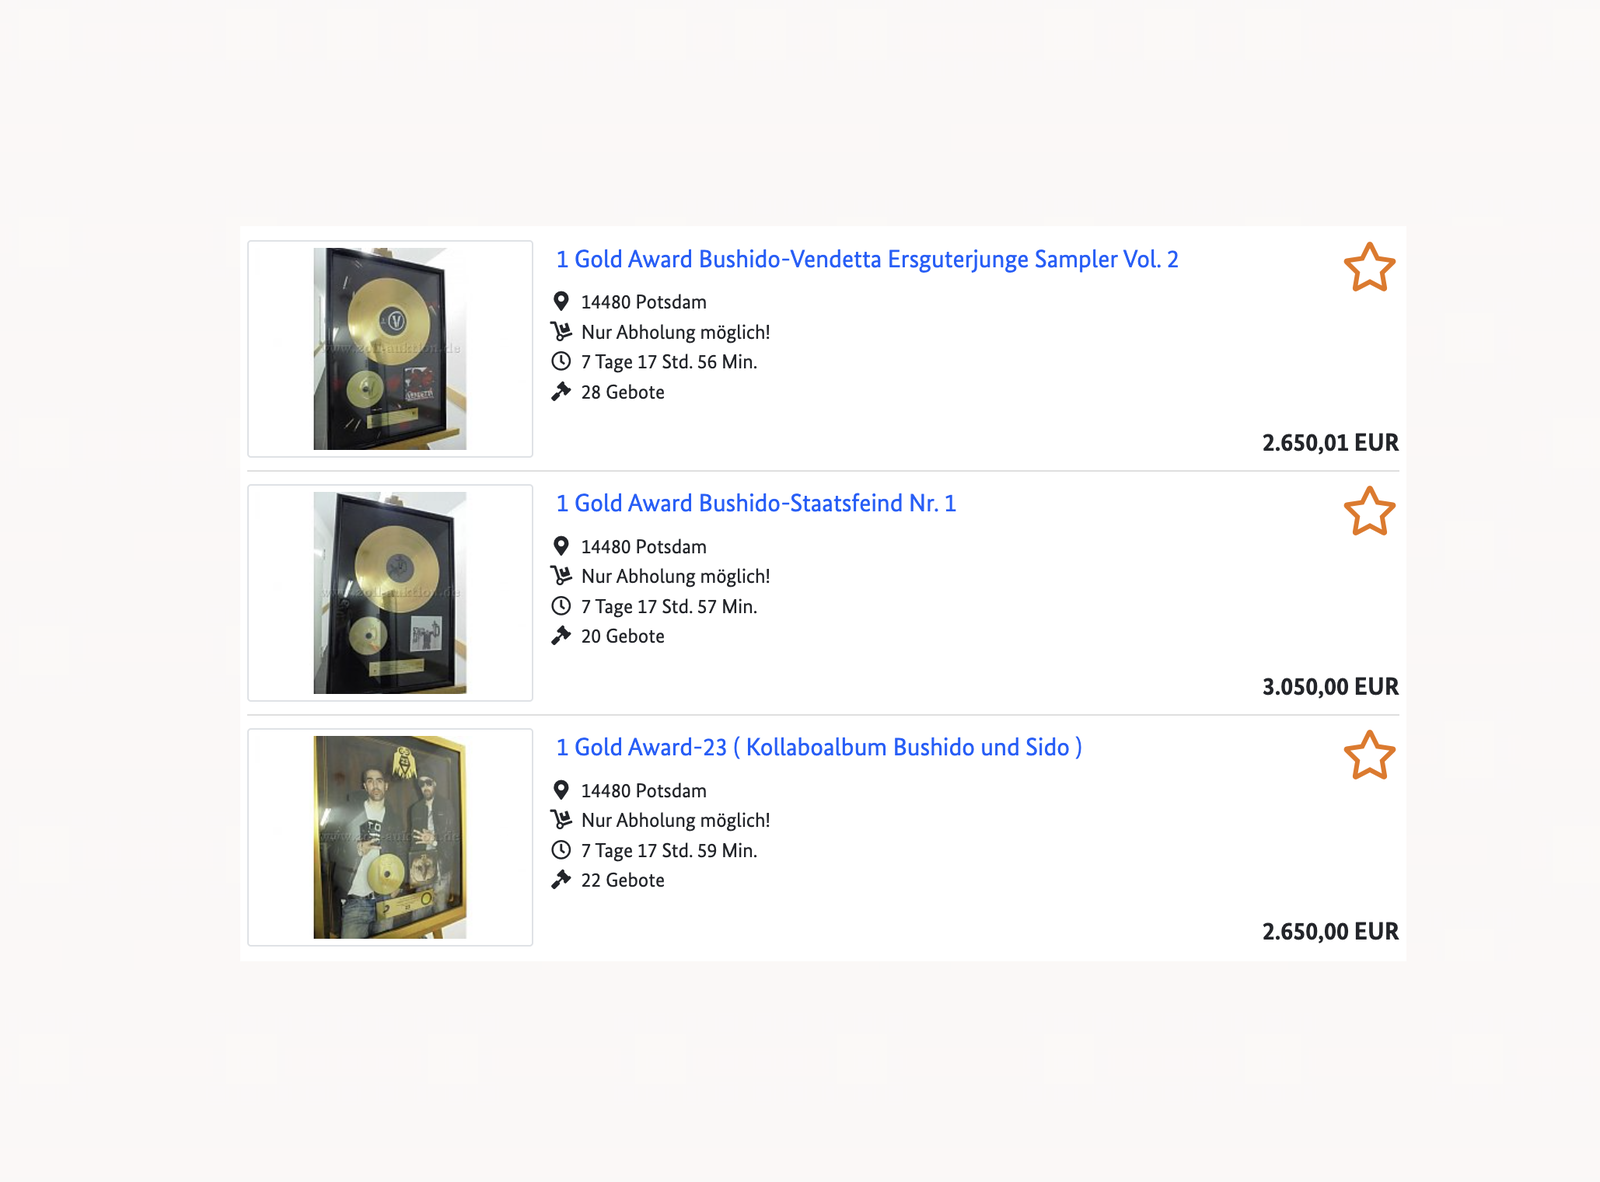Click the gavel icon next to 28 Gebote

click(x=561, y=391)
